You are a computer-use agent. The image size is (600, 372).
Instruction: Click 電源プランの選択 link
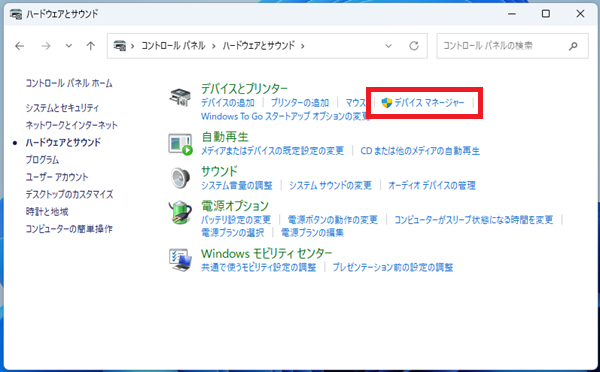tap(233, 232)
